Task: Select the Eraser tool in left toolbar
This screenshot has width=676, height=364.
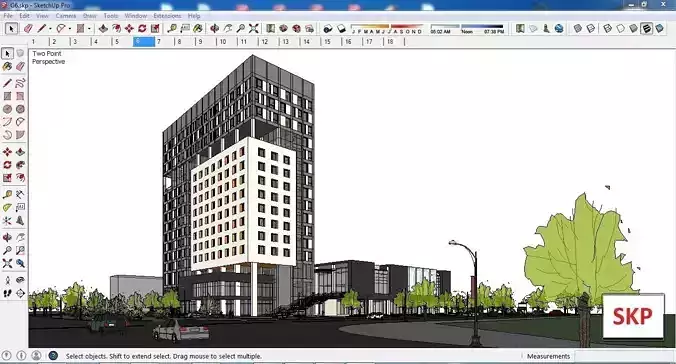Action: 20,66
